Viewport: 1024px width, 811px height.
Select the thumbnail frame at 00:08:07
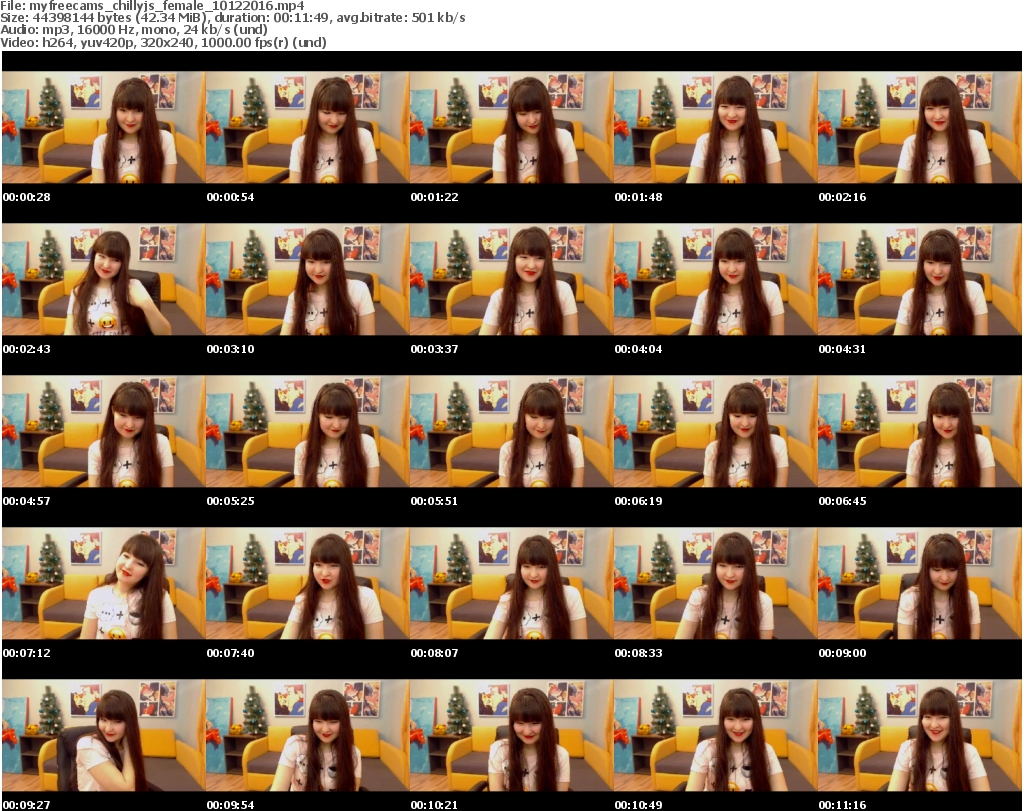[x=511, y=583]
